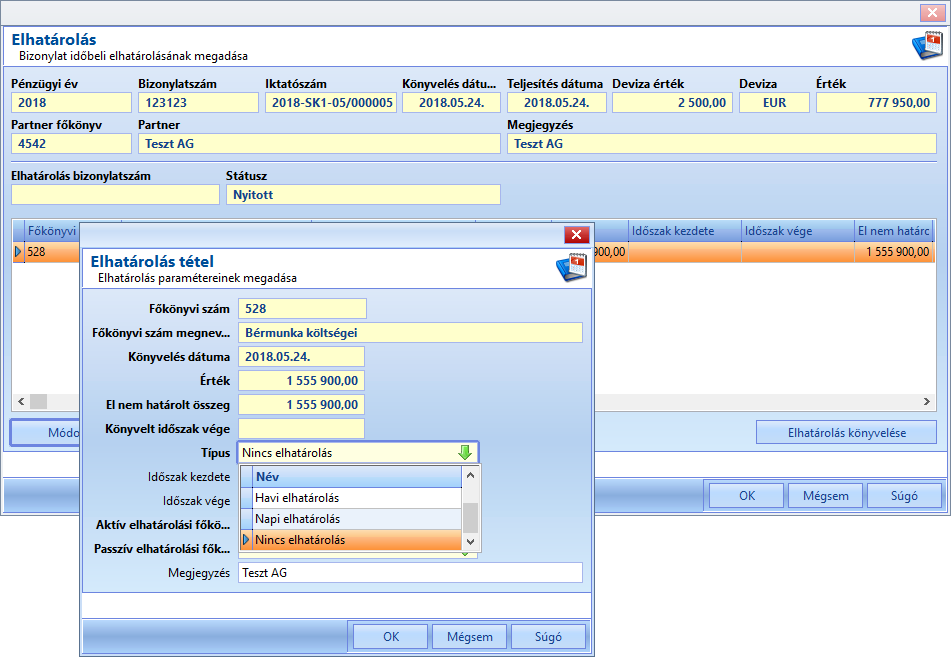
Task: Click the Elhatárolás könyvelése button
Action: pyautogui.click(x=847, y=433)
